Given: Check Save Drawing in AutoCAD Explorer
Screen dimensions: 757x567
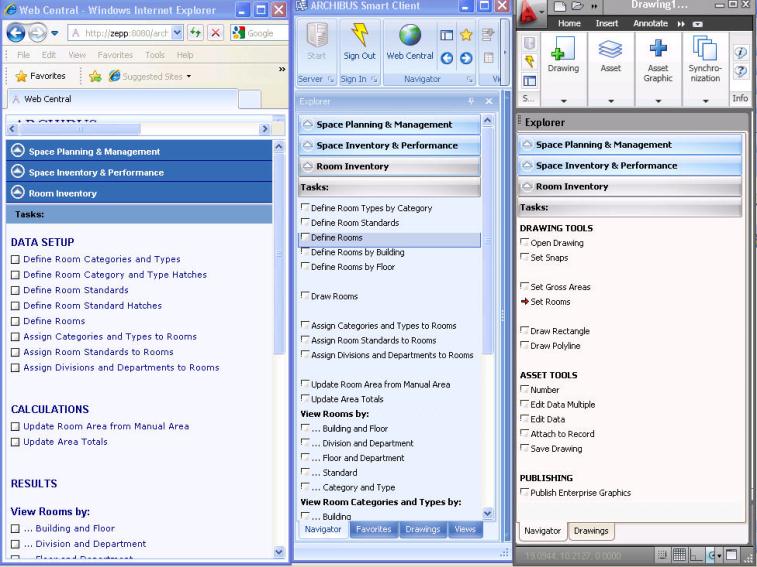Looking at the screenshot, I should tap(524, 448).
